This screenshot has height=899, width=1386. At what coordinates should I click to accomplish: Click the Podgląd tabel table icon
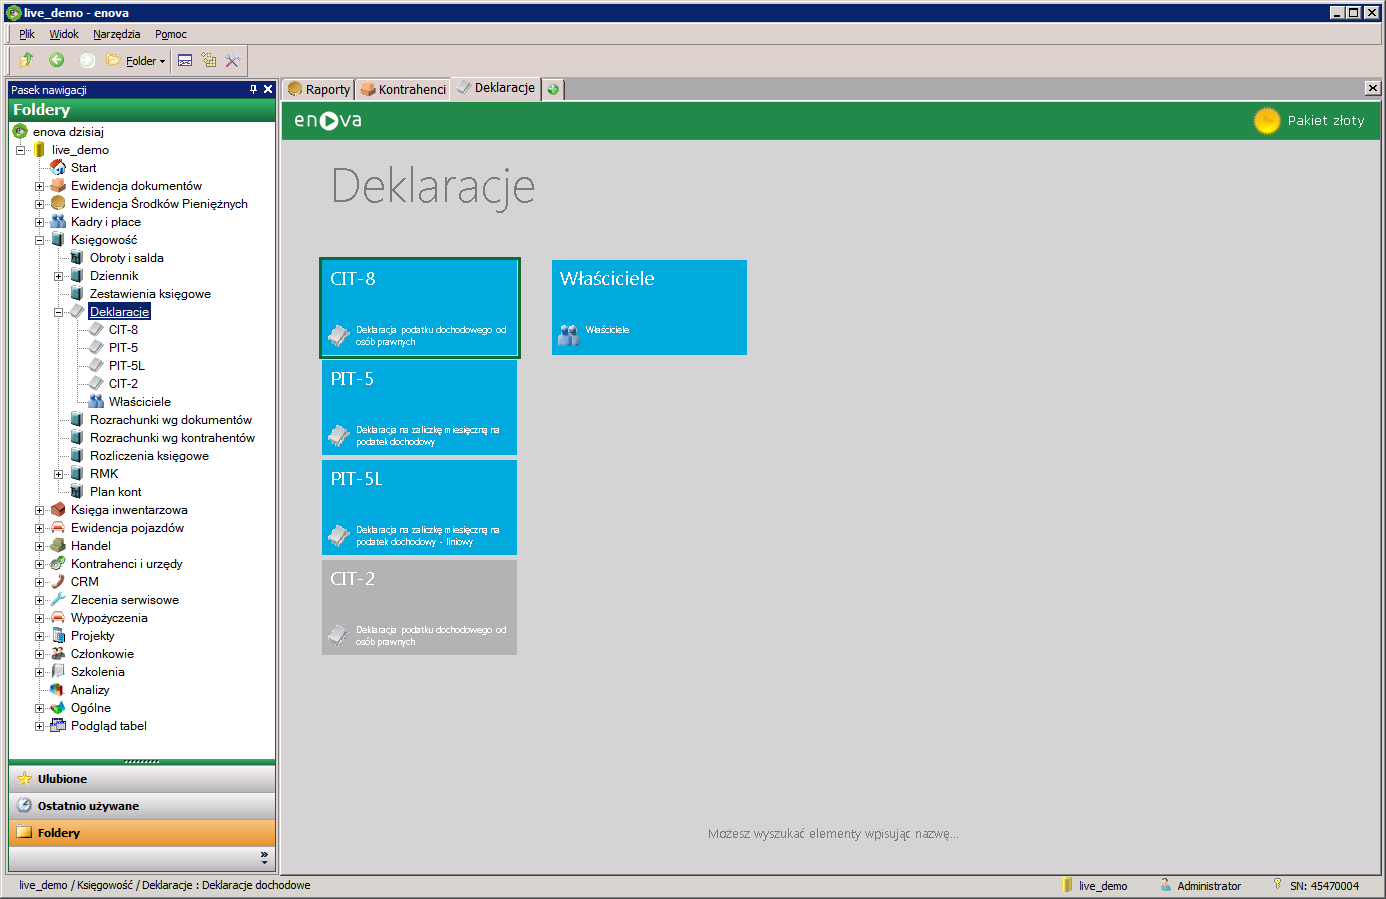click(x=58, y=726)
